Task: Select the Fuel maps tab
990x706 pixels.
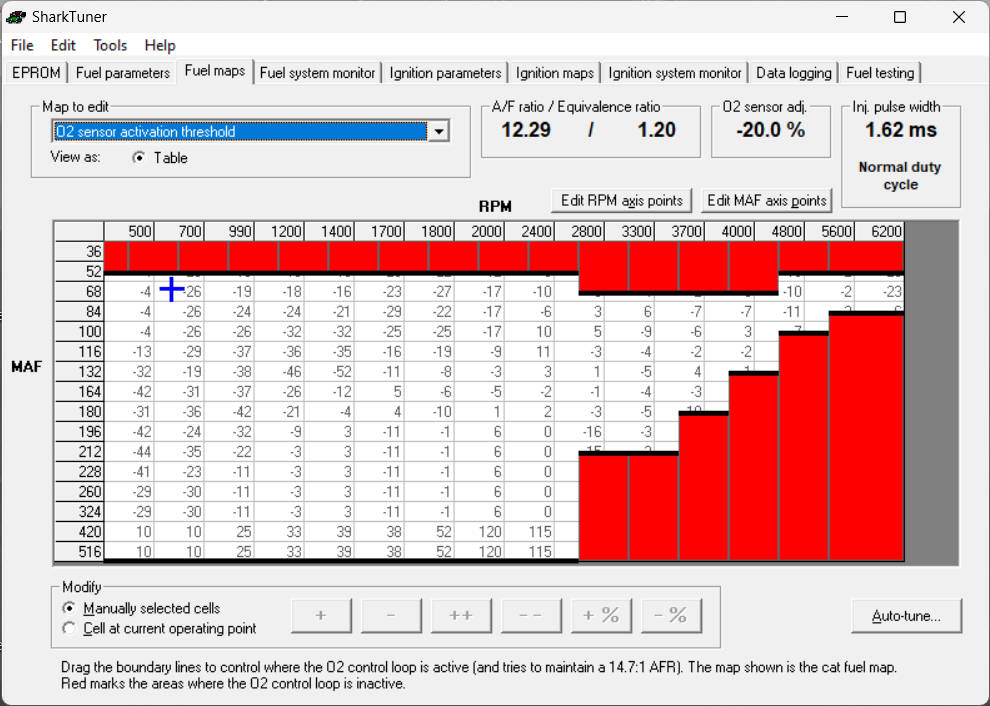Action: (x=215, y=71)
